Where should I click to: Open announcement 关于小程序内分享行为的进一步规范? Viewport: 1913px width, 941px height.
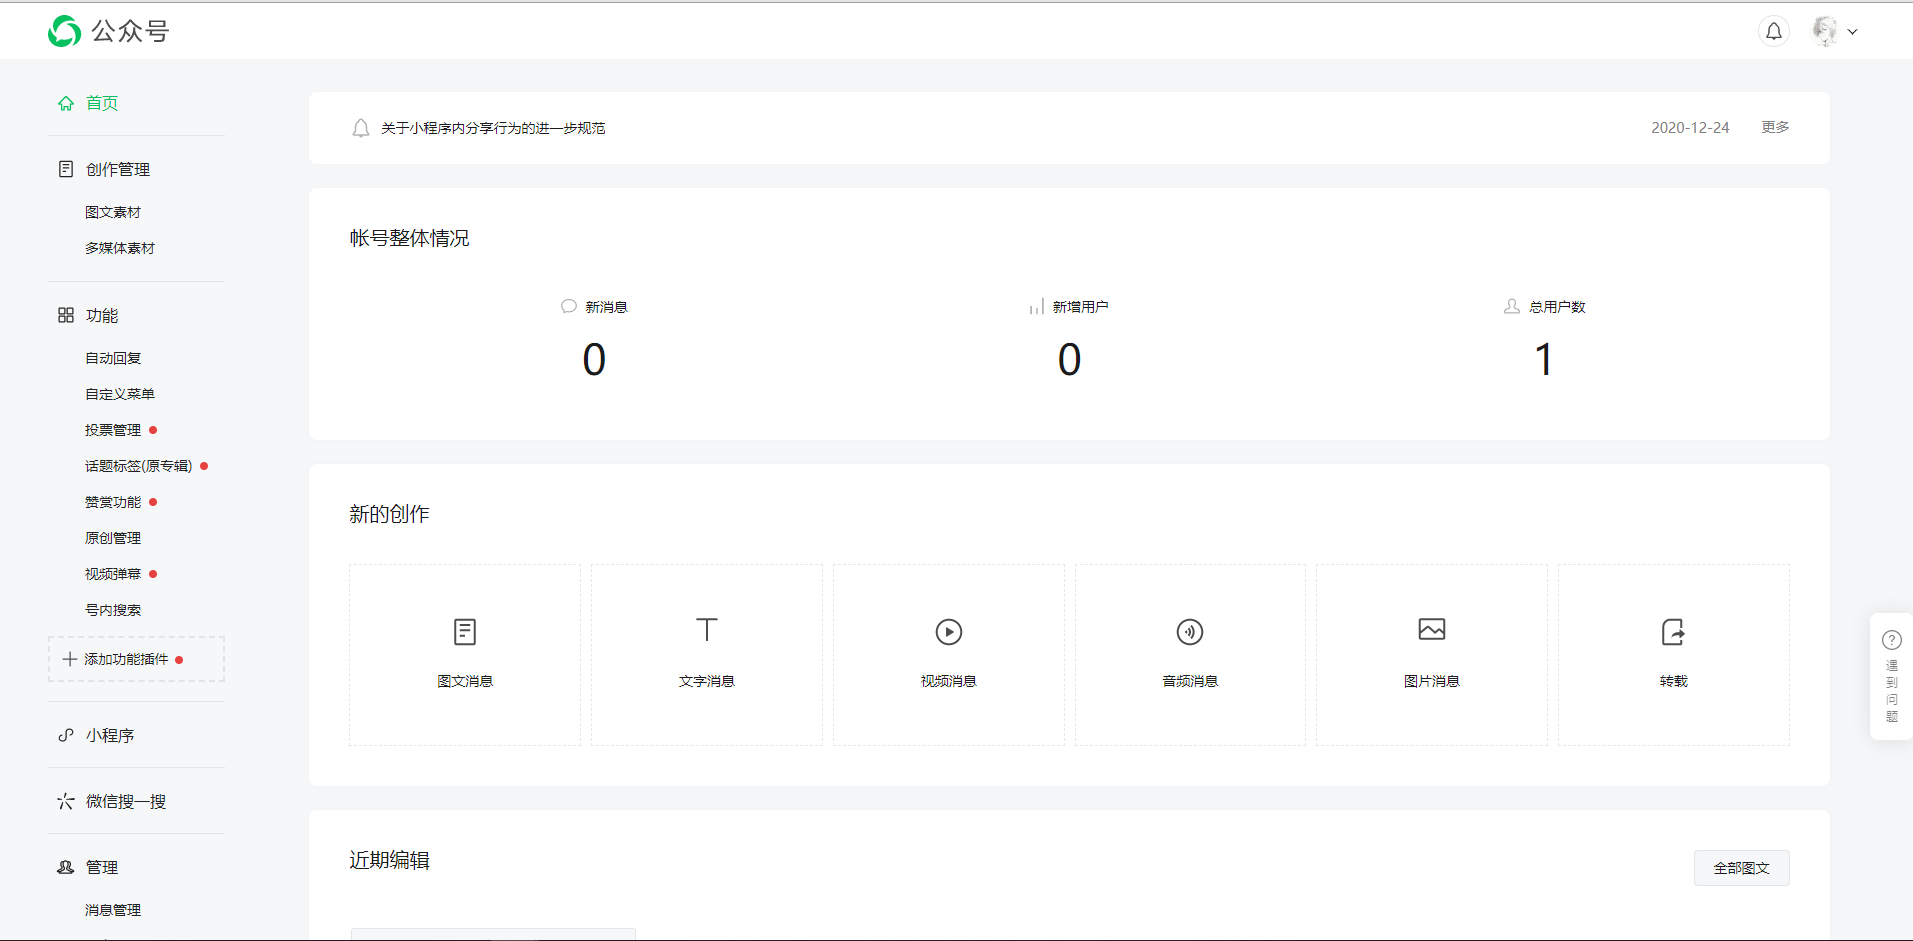click(x=493, y=128)
